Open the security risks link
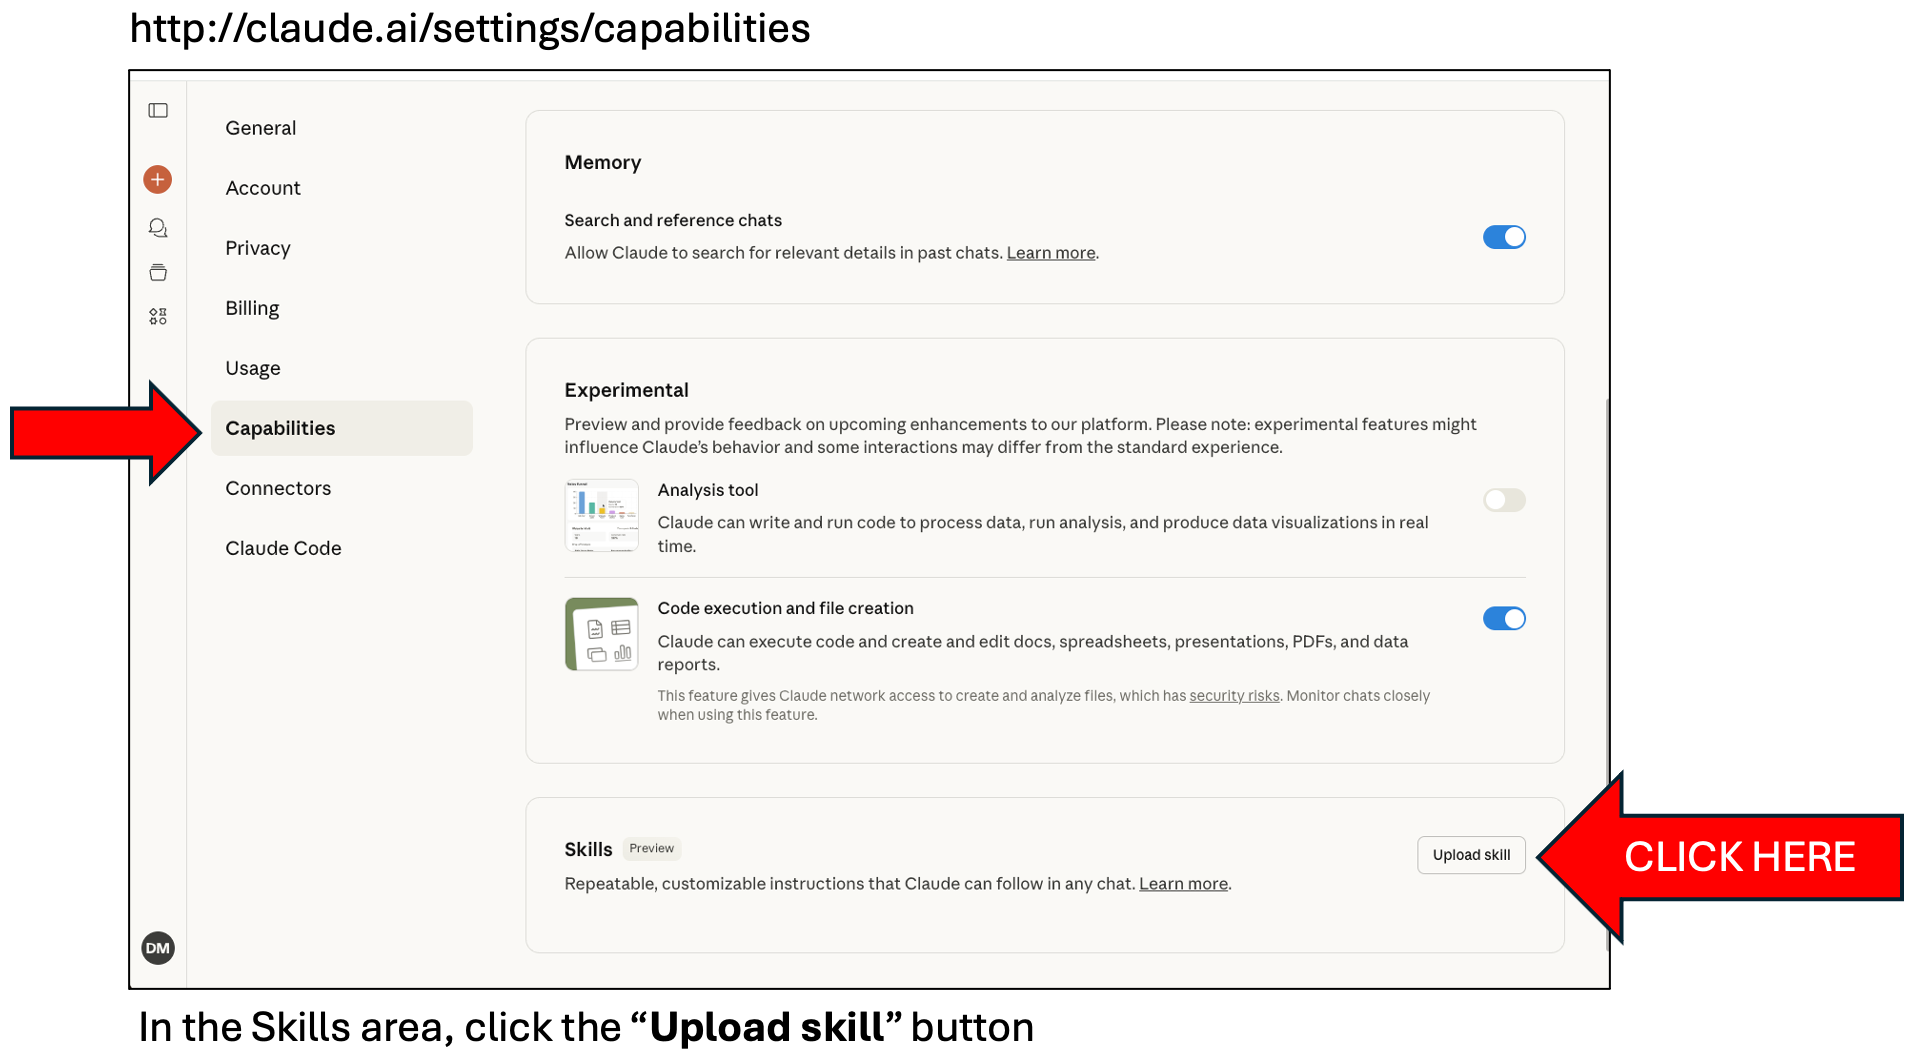1928x1062 pixels. point(1234,696)
